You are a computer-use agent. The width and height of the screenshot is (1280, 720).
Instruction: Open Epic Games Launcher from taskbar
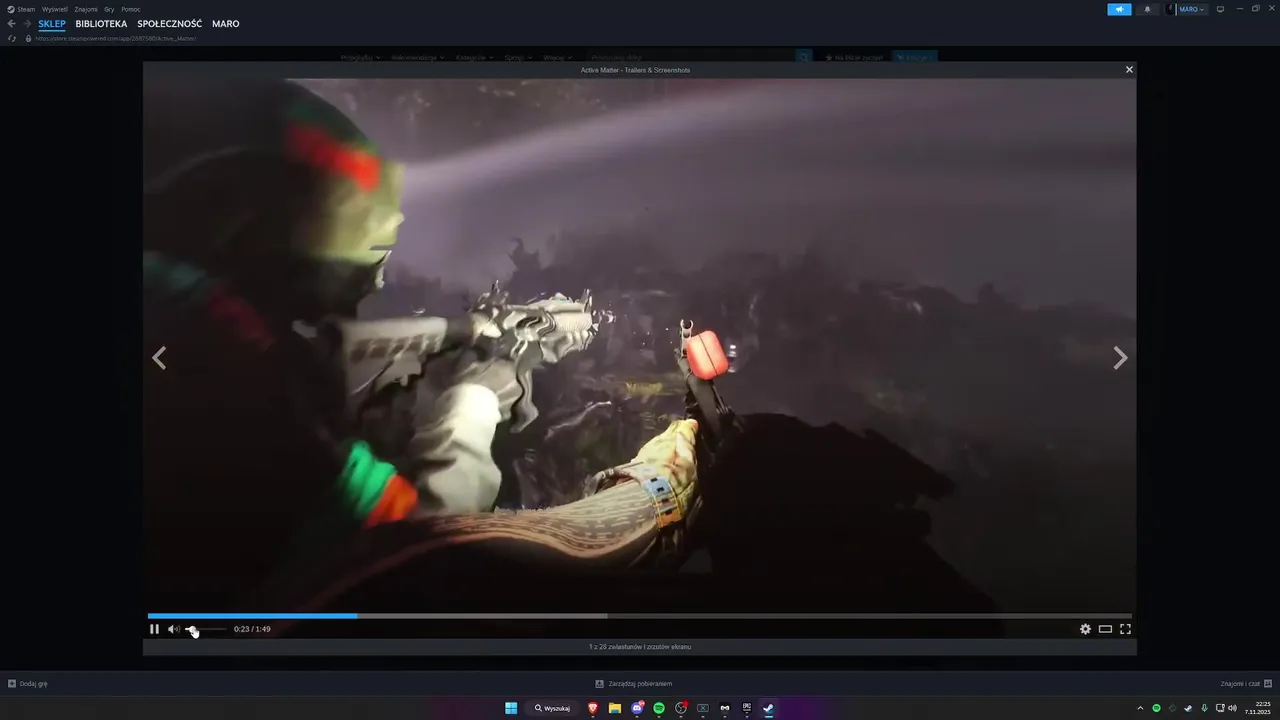click(747, 708)
